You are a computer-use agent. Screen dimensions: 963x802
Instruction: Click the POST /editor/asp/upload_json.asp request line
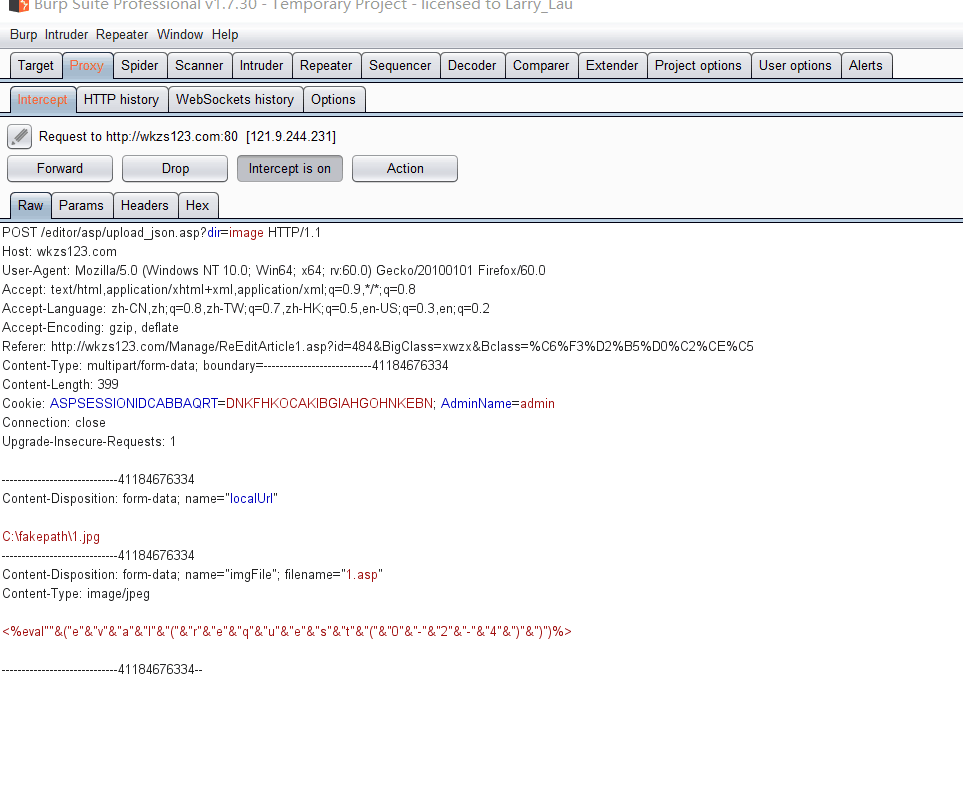click(x=162, y=233)
